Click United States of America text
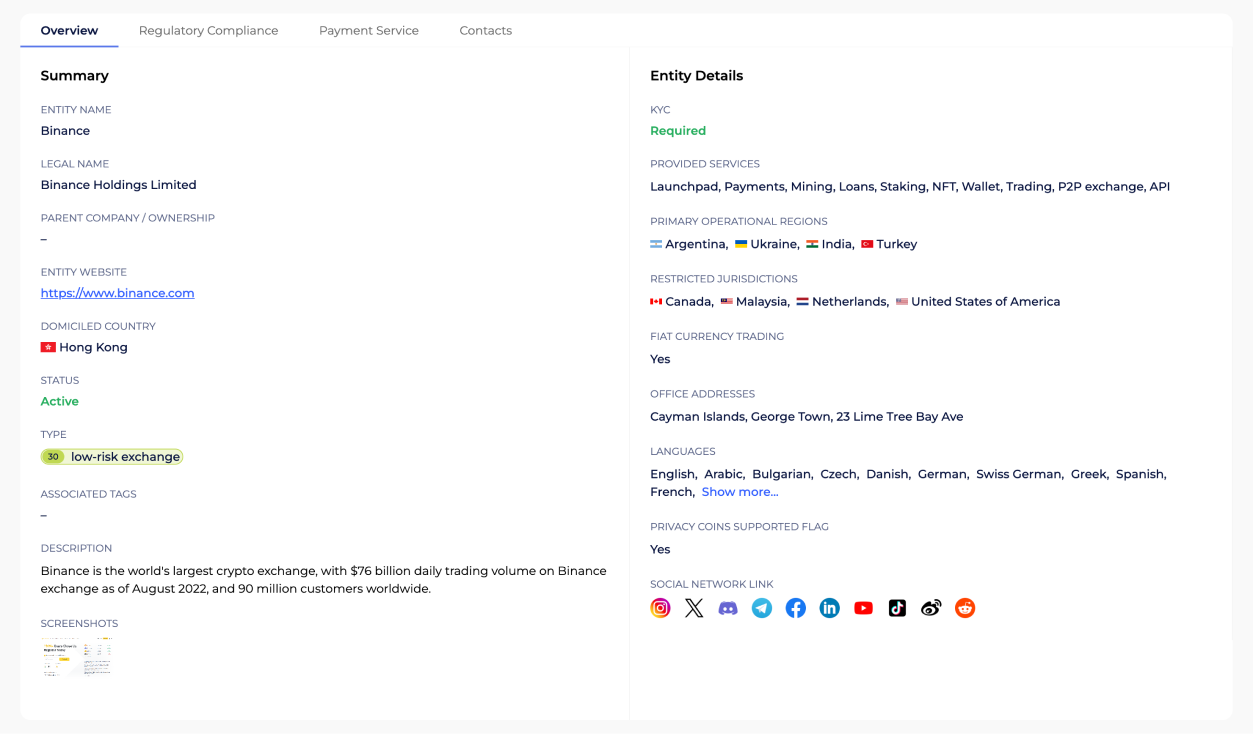The image size is (1253, 734). (986, 302)
